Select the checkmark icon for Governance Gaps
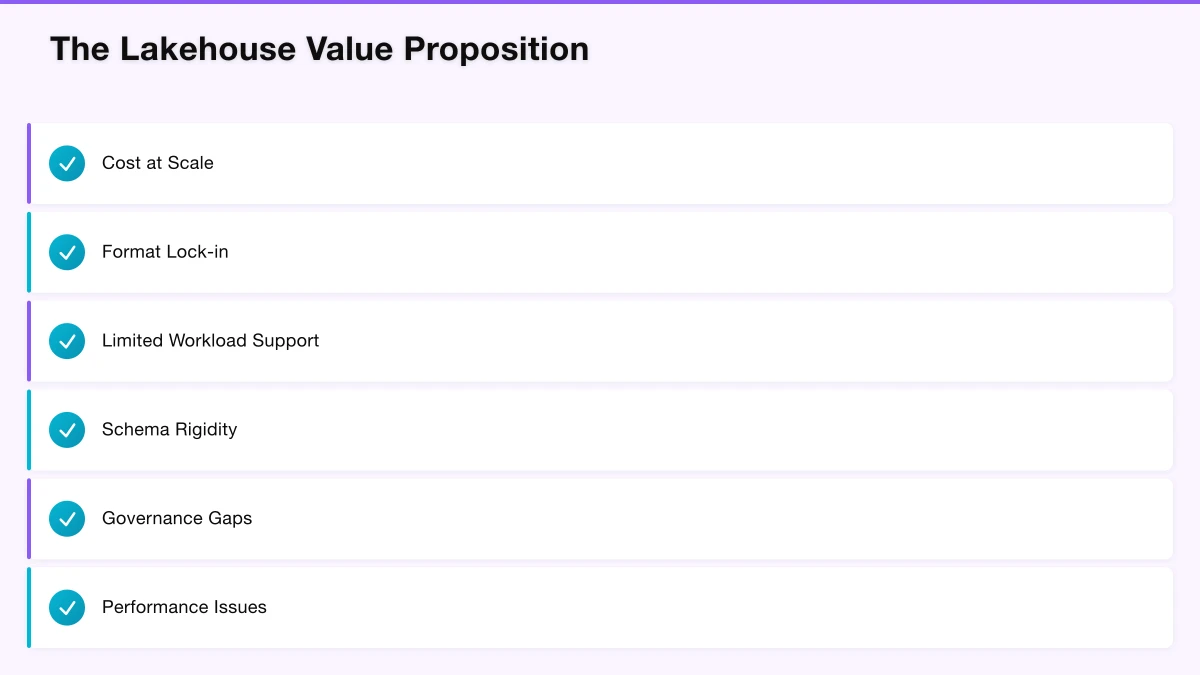 pyautogui.click(x=67, y=519)
